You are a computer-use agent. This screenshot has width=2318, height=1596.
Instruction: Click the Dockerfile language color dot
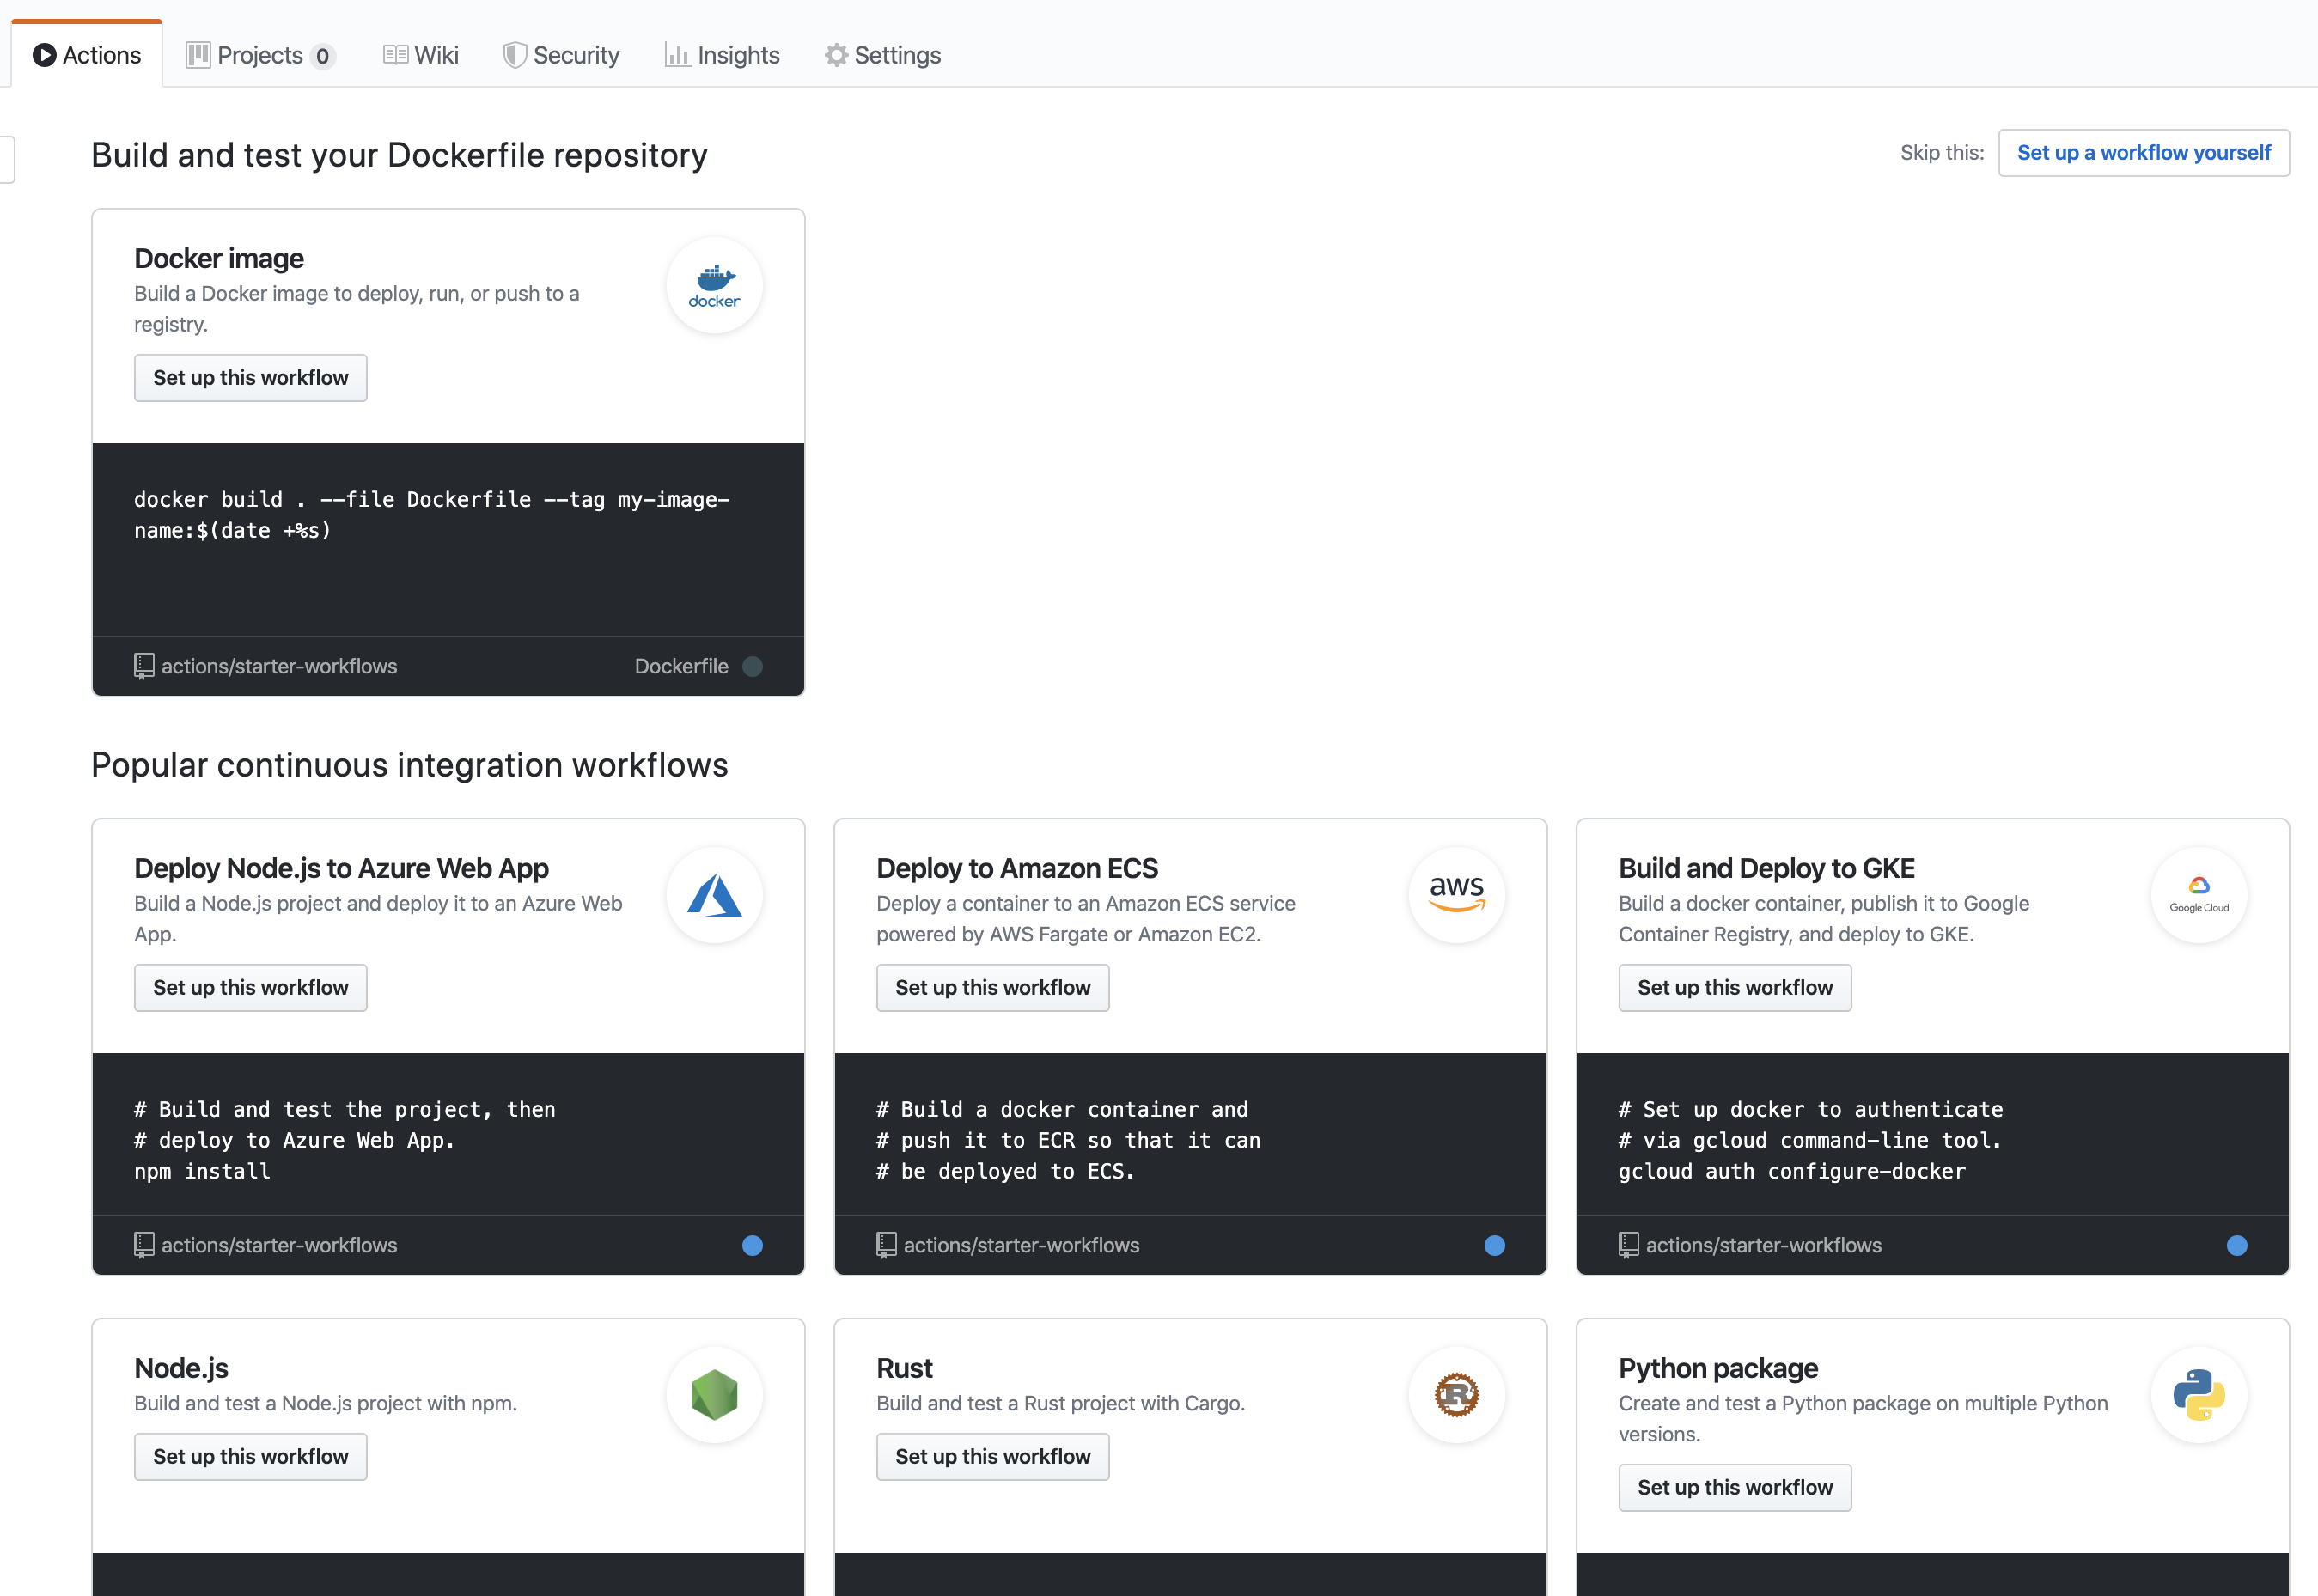pyautogui.click(x=753, y=667)
